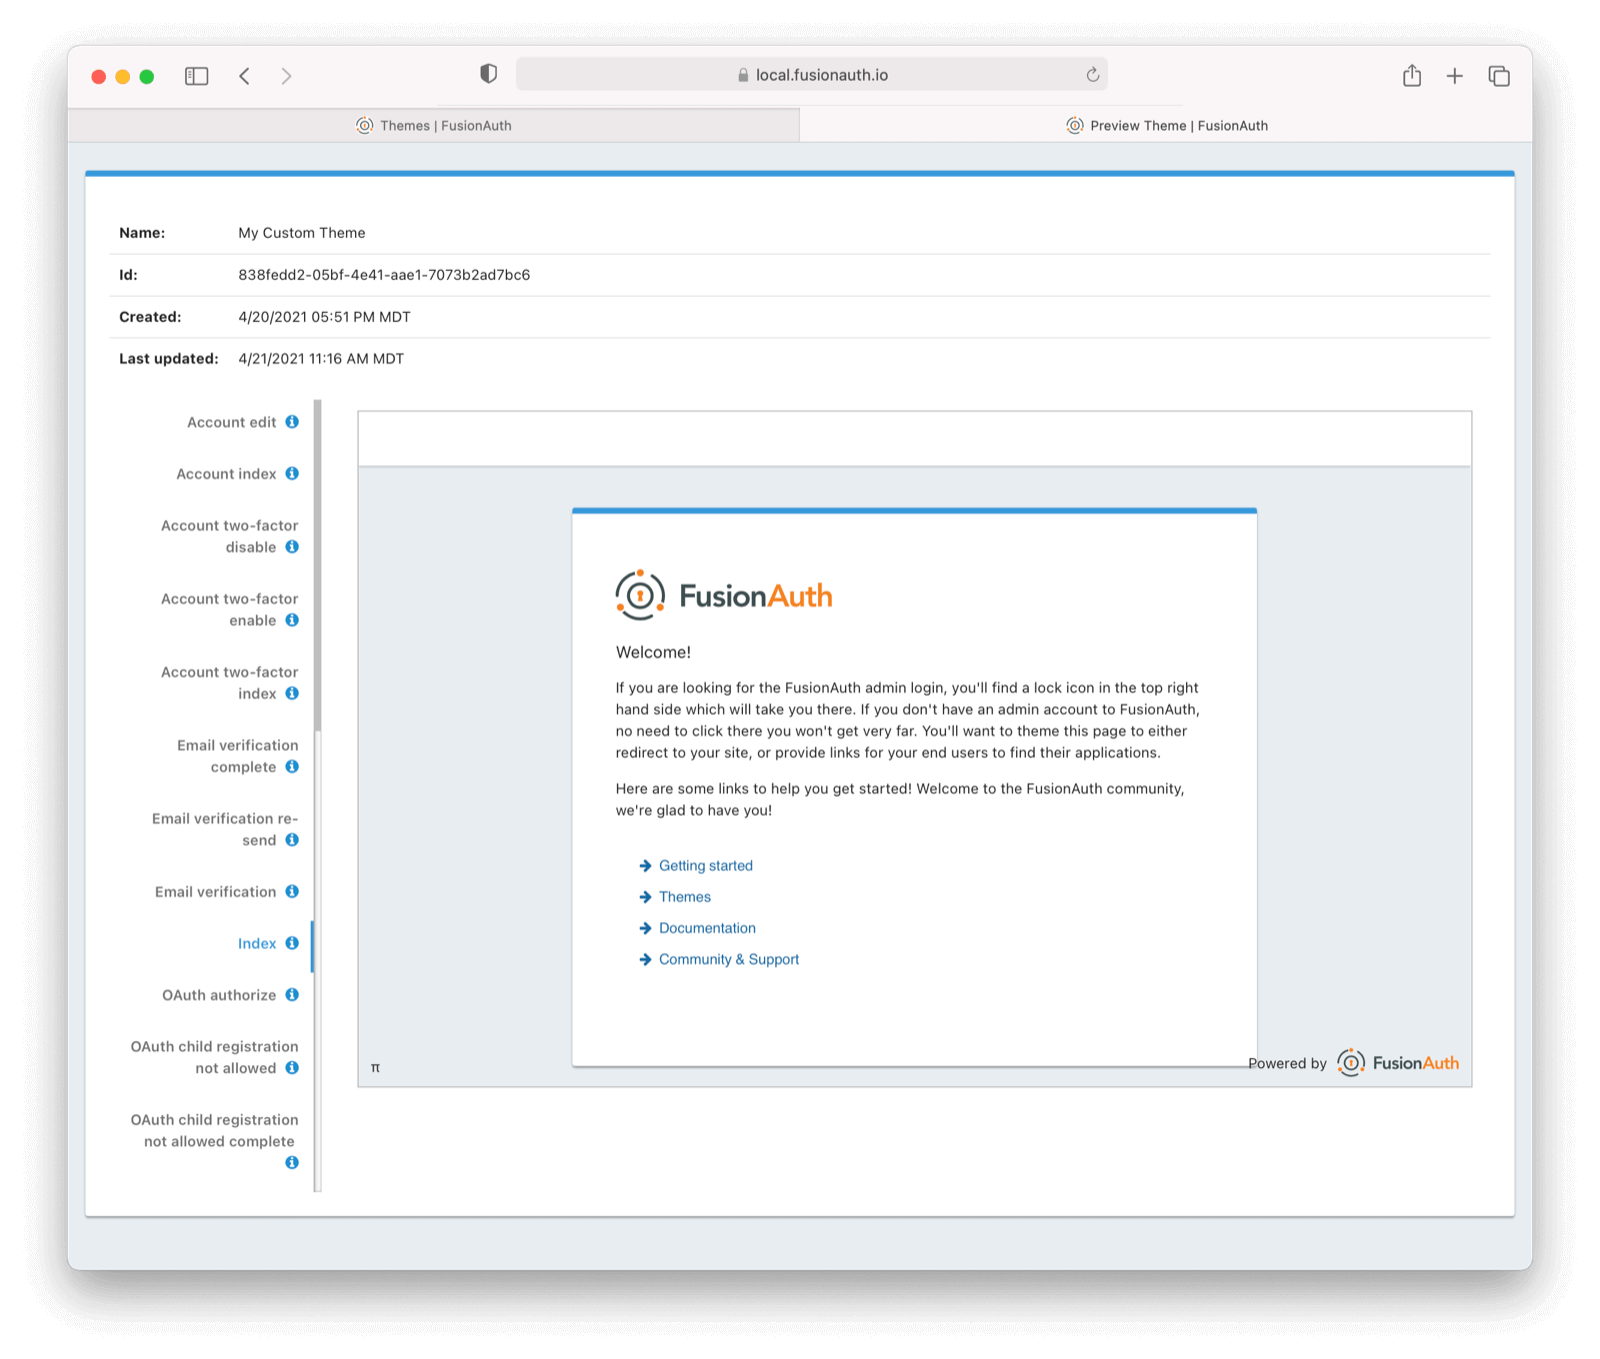Select the Email verification template
Image resolution: width=1600 pixels, height=1359 pixels.
point(215,892)
